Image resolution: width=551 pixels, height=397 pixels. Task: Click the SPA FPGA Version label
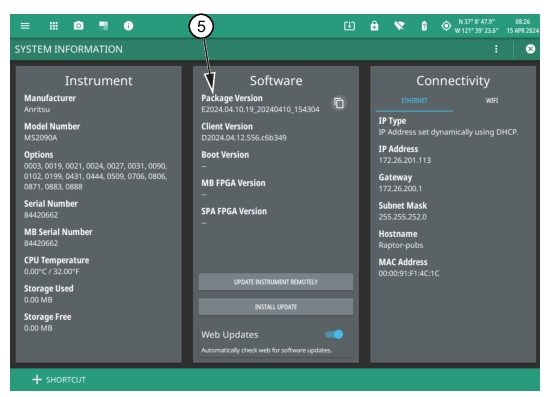point(234,211)
